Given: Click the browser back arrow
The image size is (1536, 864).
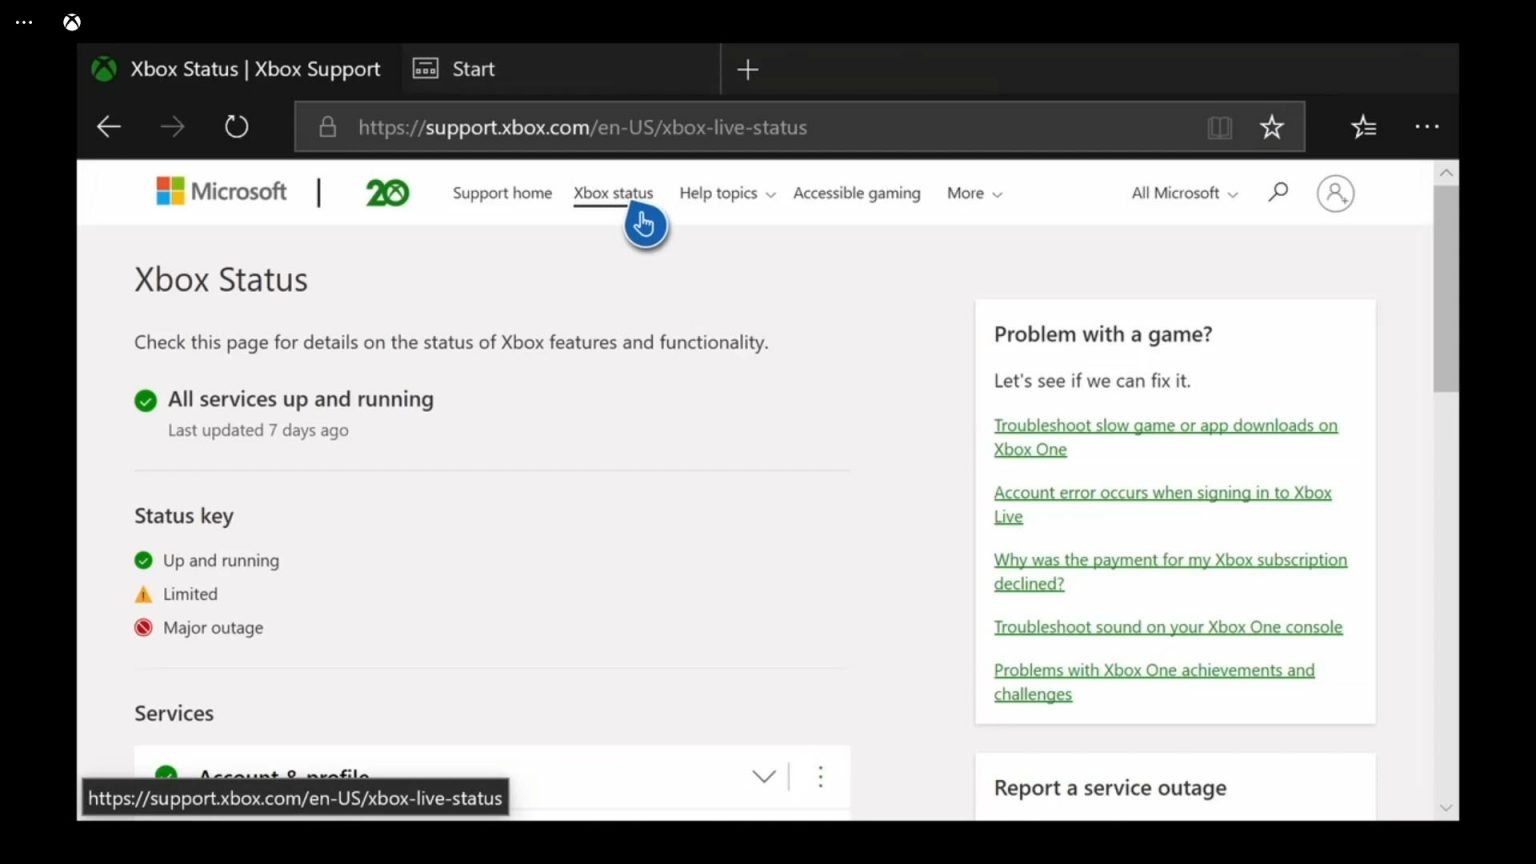Looking at the screenshot, I should [109, 127].
